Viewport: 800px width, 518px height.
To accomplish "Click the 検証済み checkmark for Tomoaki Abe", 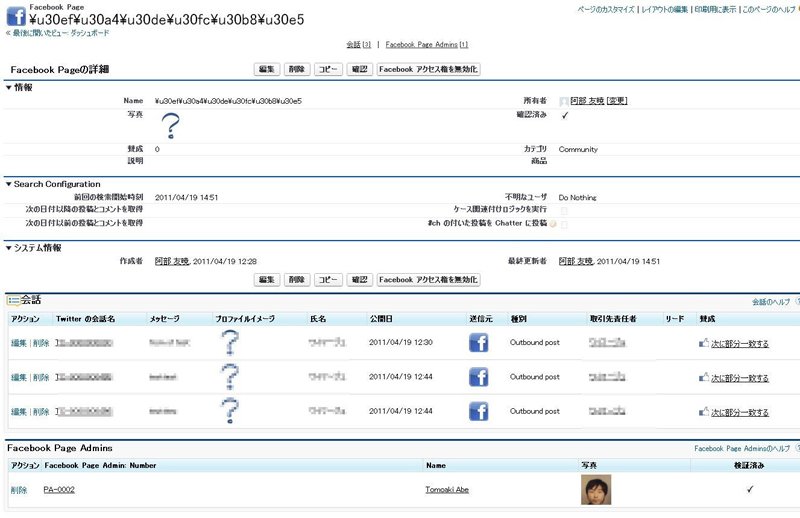I will point(749,489).
